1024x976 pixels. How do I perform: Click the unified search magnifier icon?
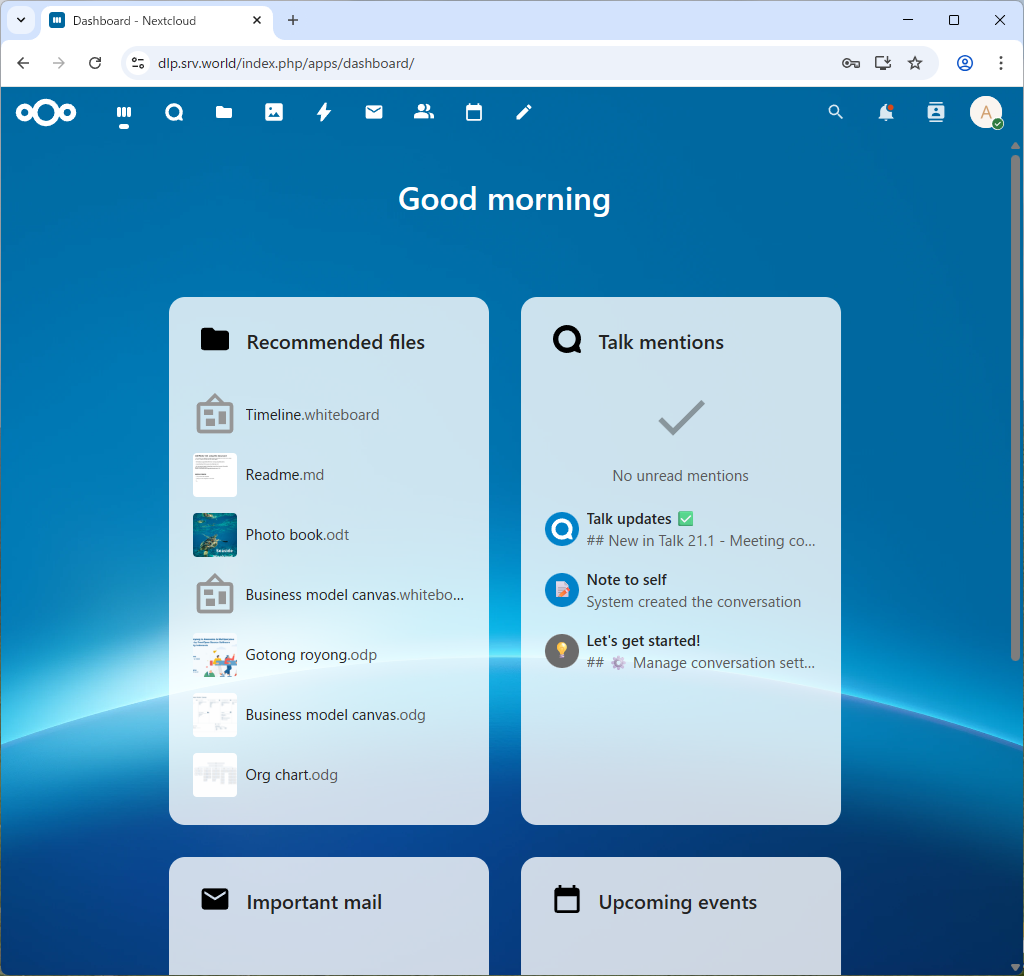coord(836,113)
